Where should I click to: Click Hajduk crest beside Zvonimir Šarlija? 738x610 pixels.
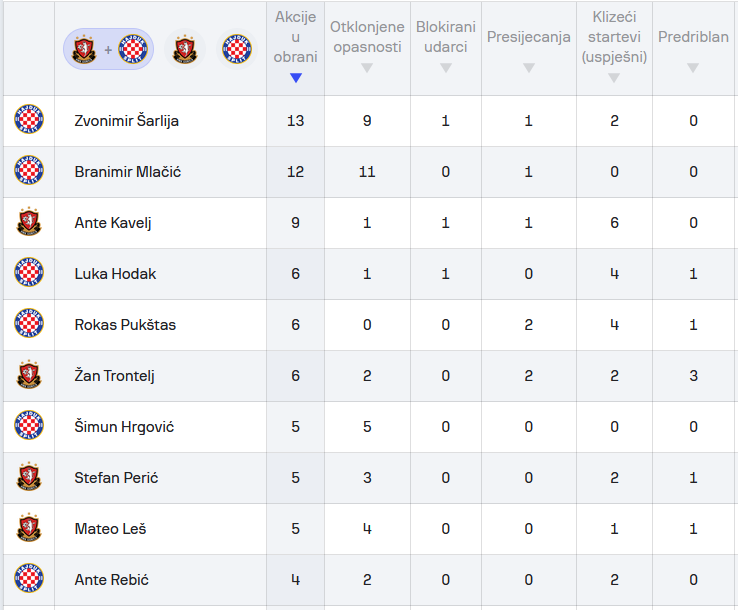tap(29, 121)
